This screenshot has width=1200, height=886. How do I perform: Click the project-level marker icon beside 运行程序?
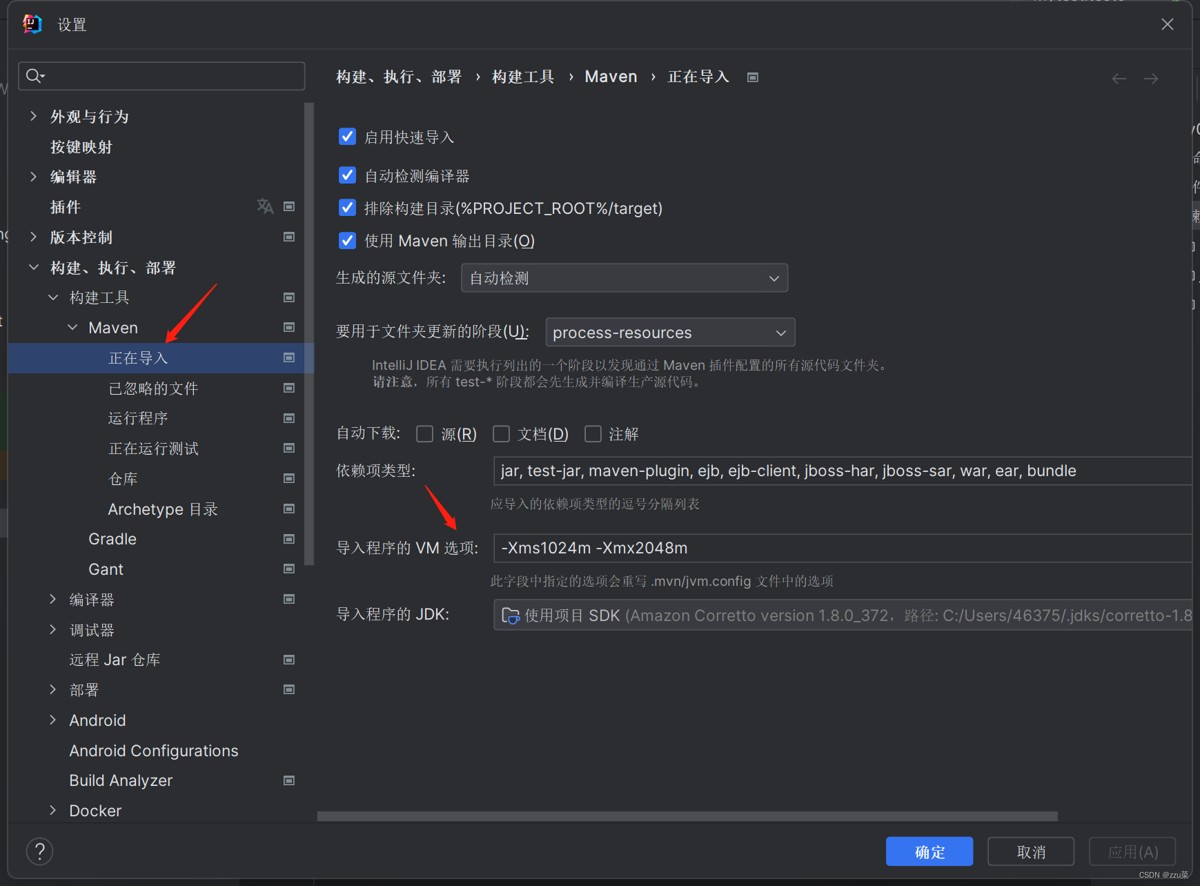(x=289, y=418)
